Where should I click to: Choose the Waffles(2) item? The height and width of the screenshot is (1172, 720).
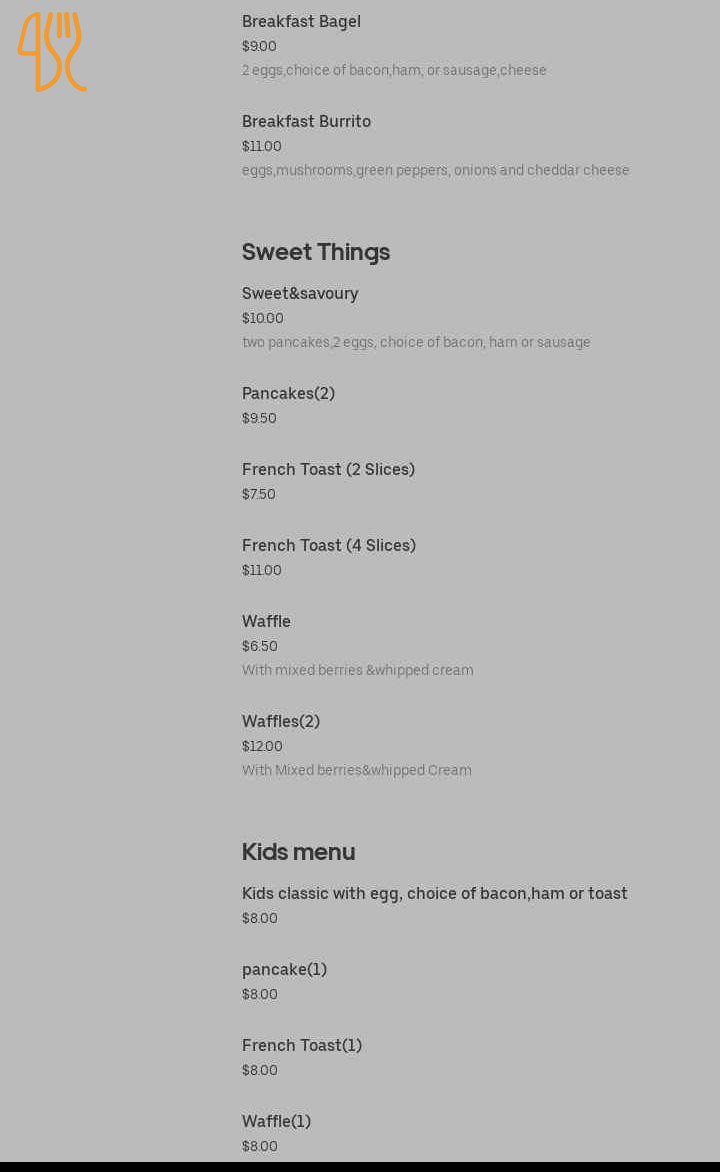(281, 721)
